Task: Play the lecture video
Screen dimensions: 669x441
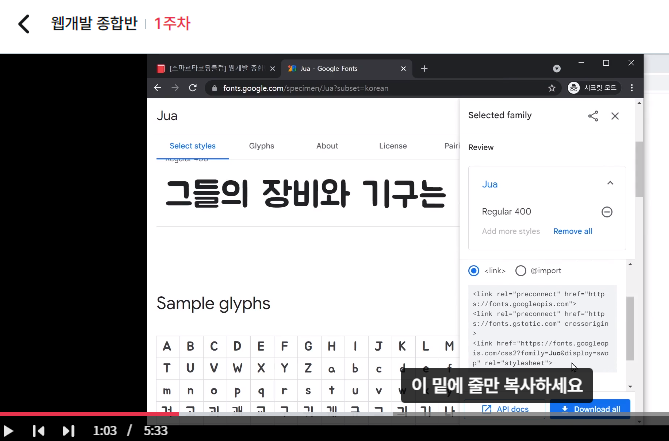Action: 8,431
